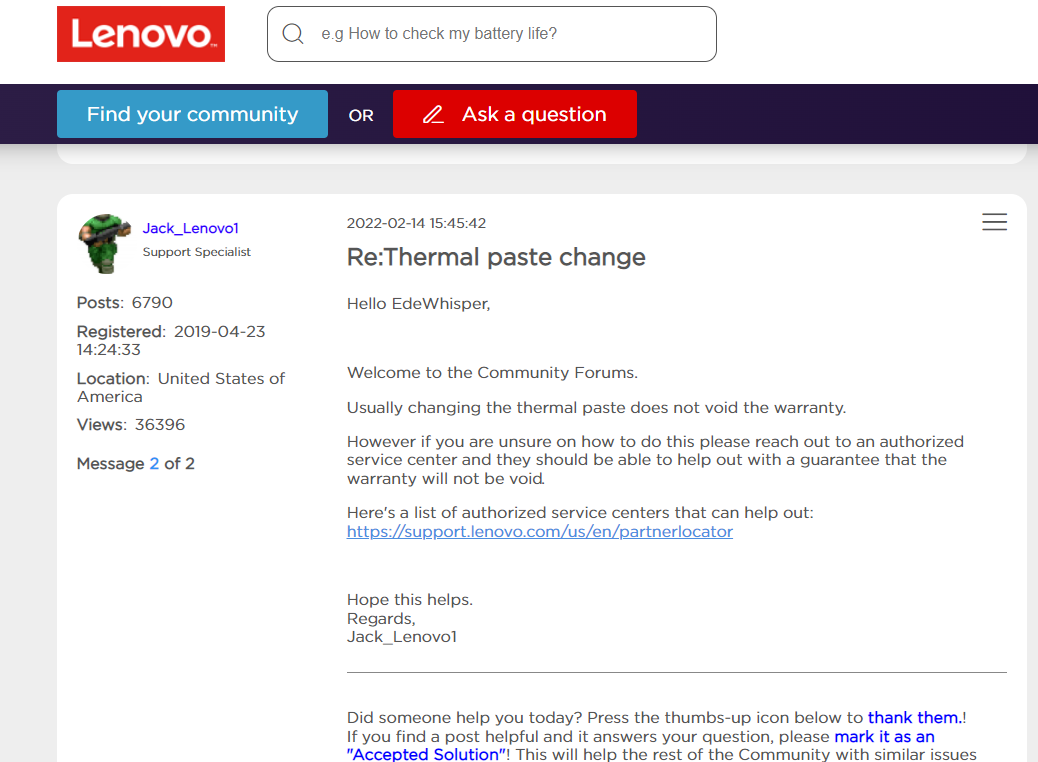Click the Support Specialist rank label
The image size is (1038, 762).
click(x=197, y=252)
